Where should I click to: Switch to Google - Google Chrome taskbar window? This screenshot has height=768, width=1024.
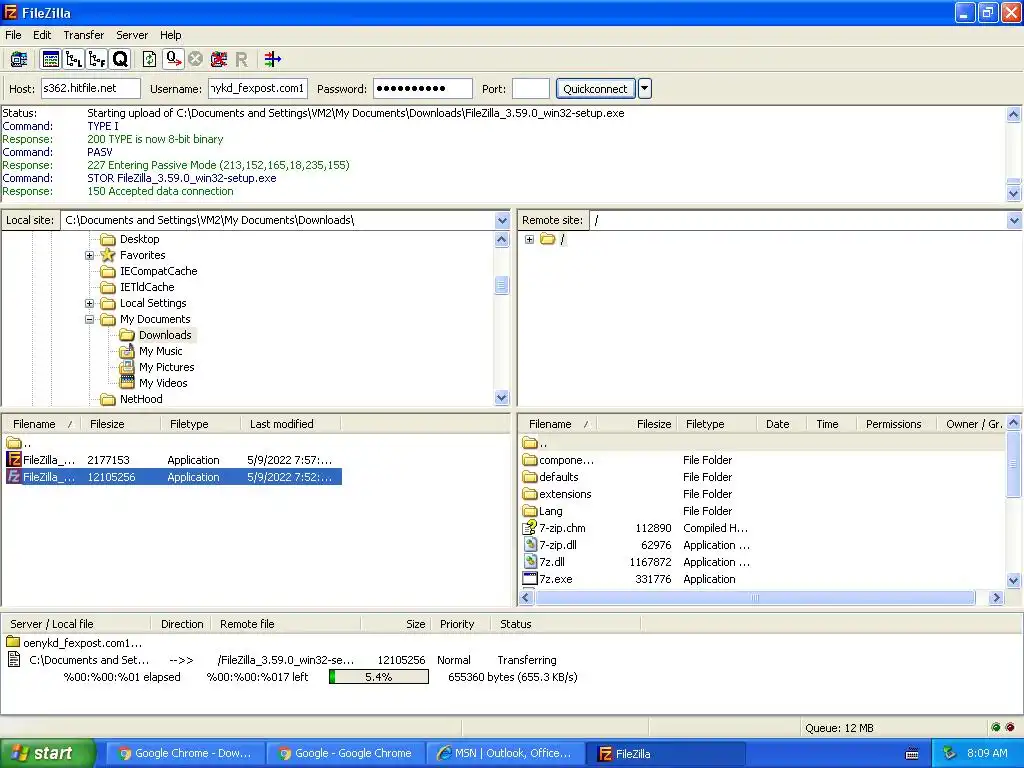[x=345, y=754]
